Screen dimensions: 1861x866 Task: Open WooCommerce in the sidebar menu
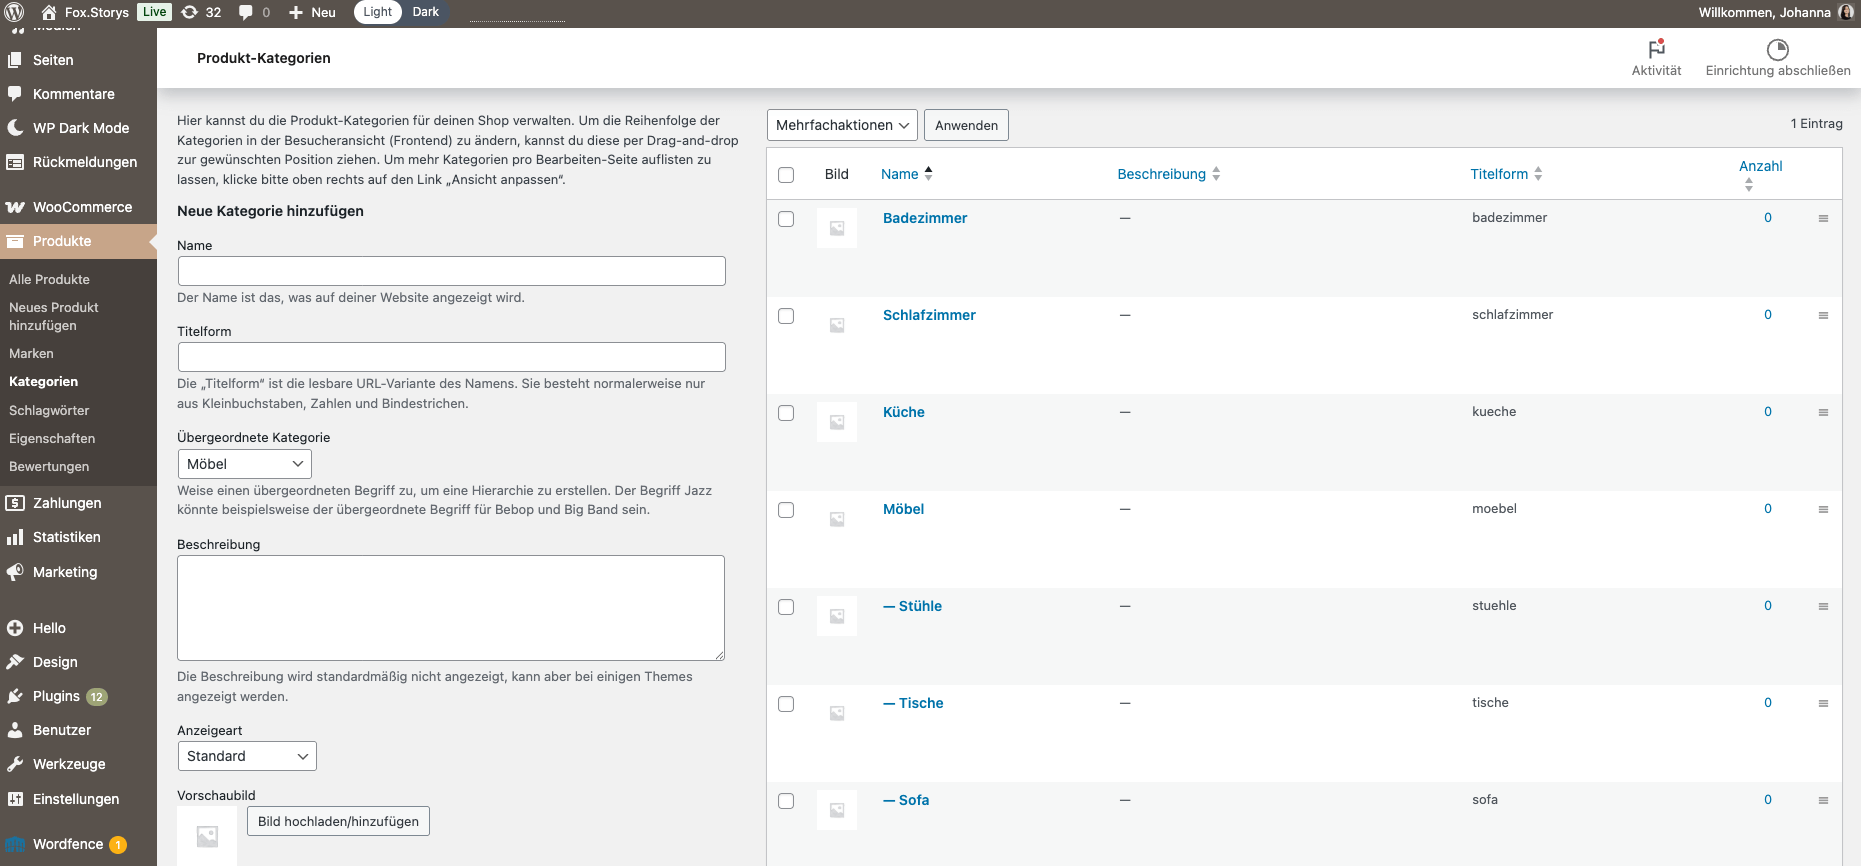[82, 207]
